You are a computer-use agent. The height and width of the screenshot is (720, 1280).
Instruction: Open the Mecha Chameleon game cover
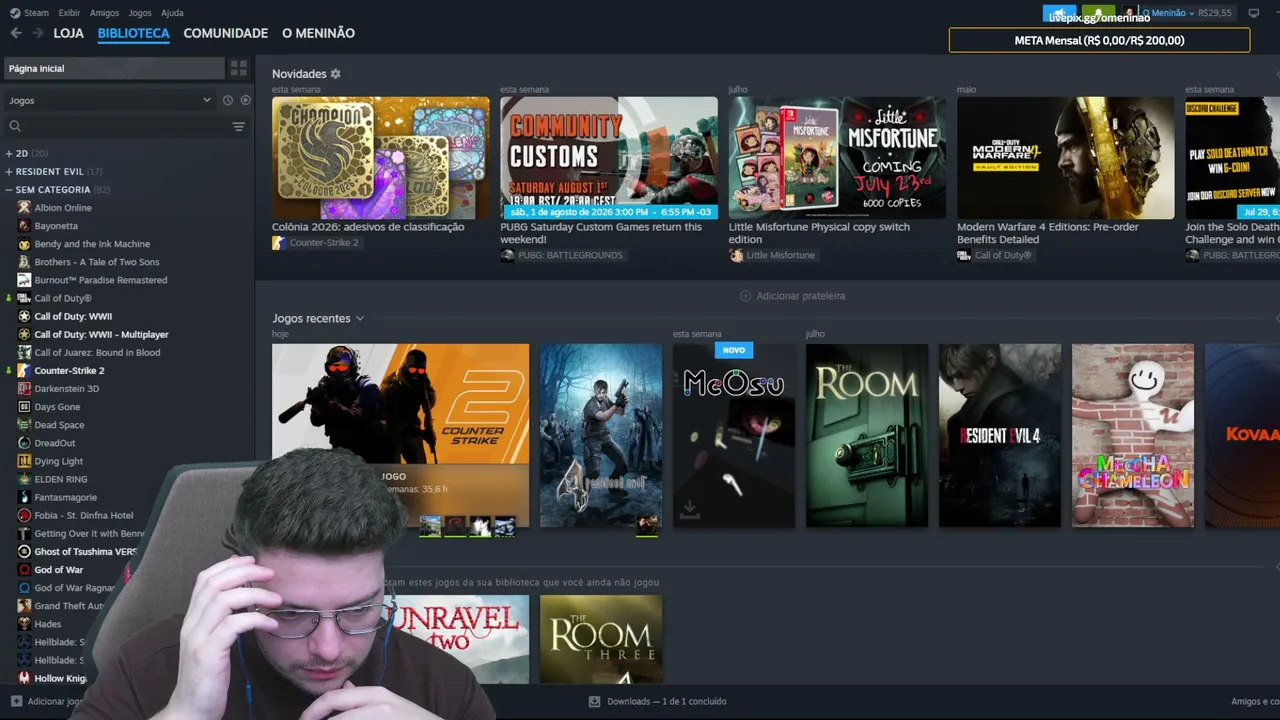pyautogui.click(x=1133, y=436)
